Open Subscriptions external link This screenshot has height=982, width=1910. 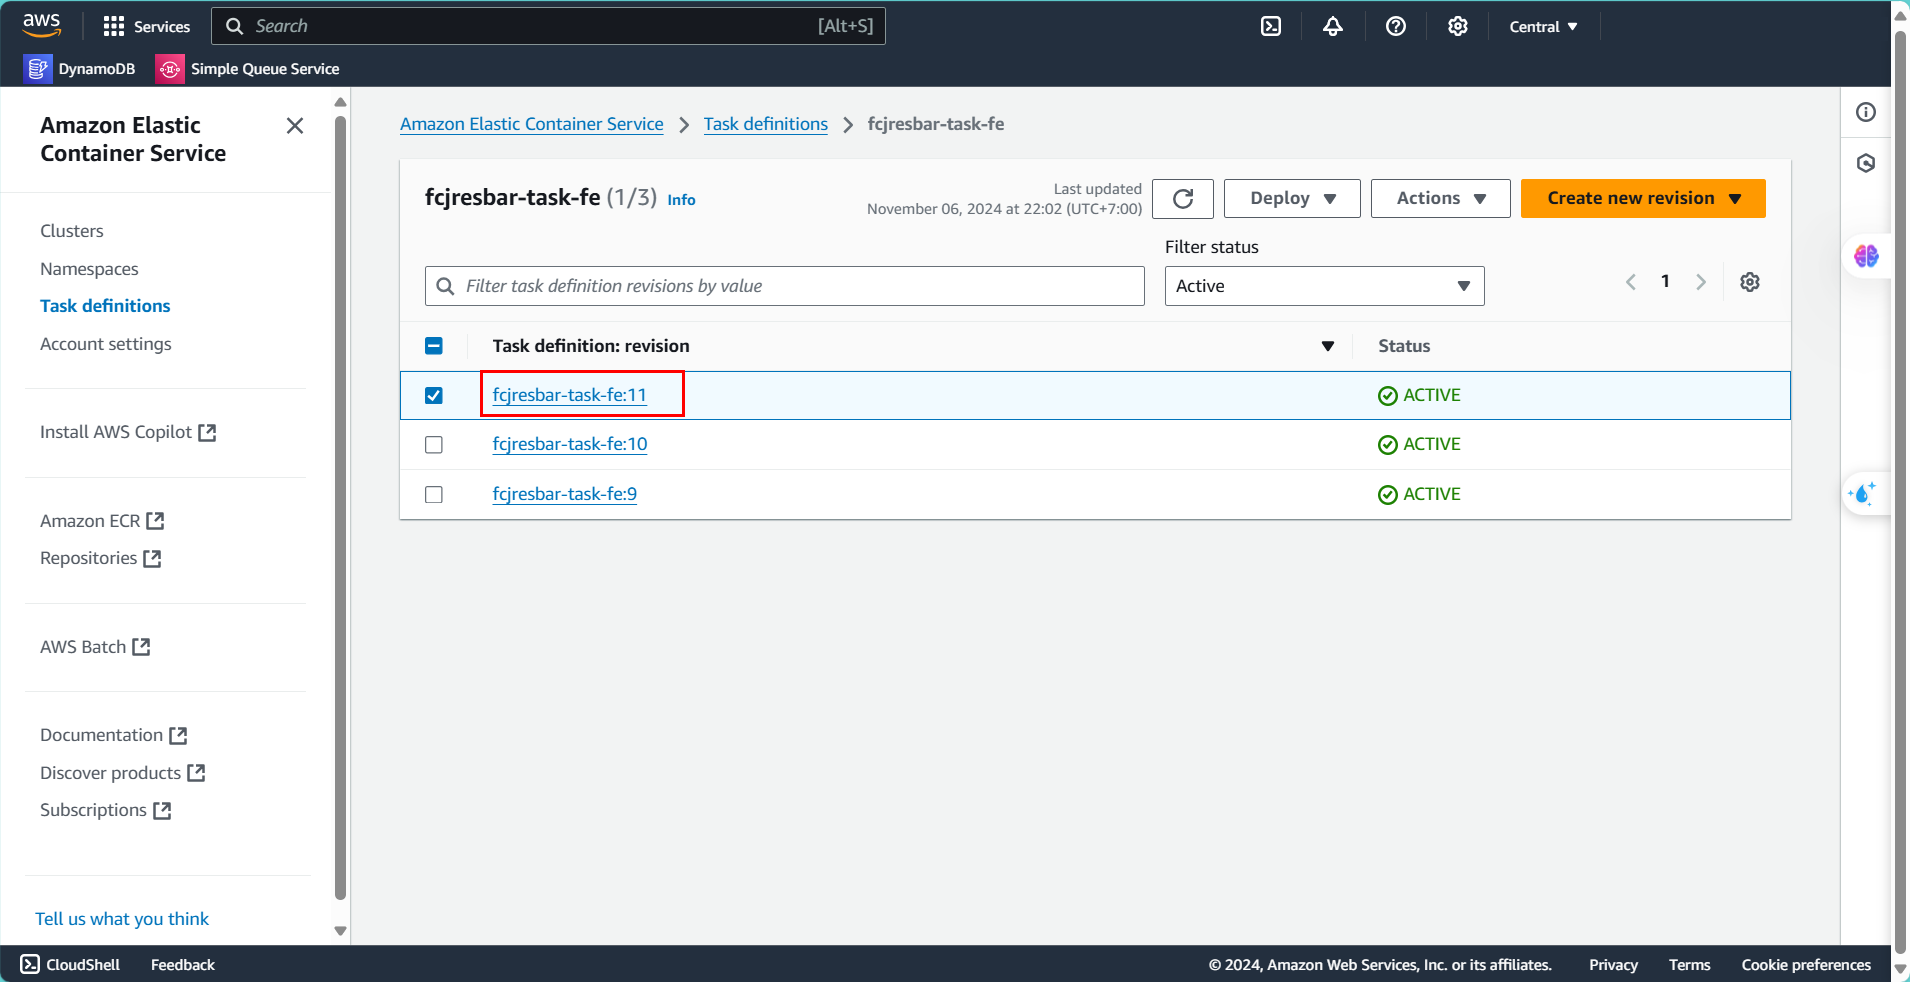106,810
